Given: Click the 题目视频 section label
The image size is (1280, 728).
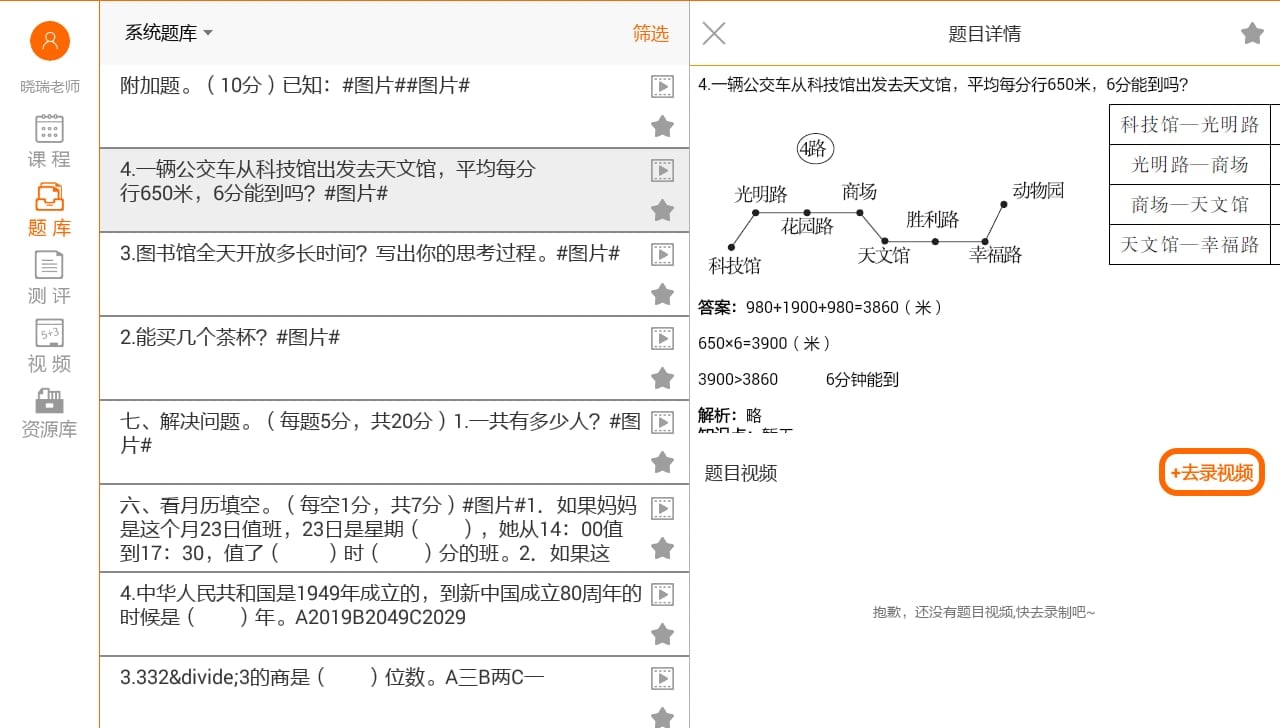Looking at the screenshot, I should (741, 473).
